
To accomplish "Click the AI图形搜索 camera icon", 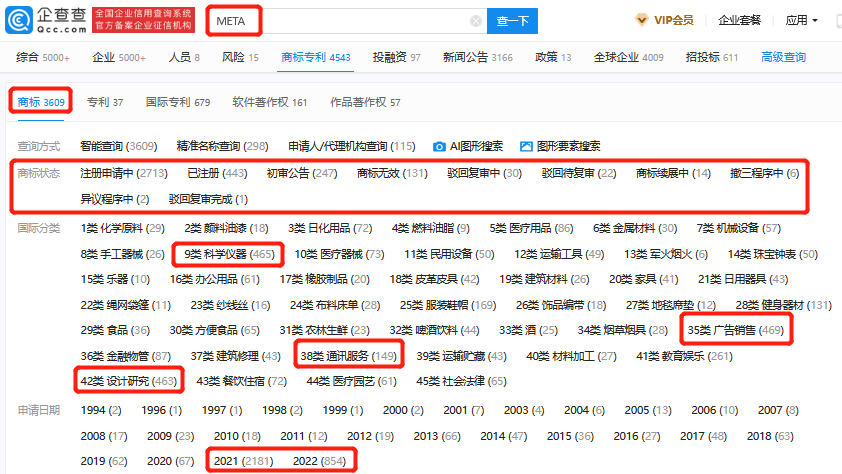I will click(439, 147).
